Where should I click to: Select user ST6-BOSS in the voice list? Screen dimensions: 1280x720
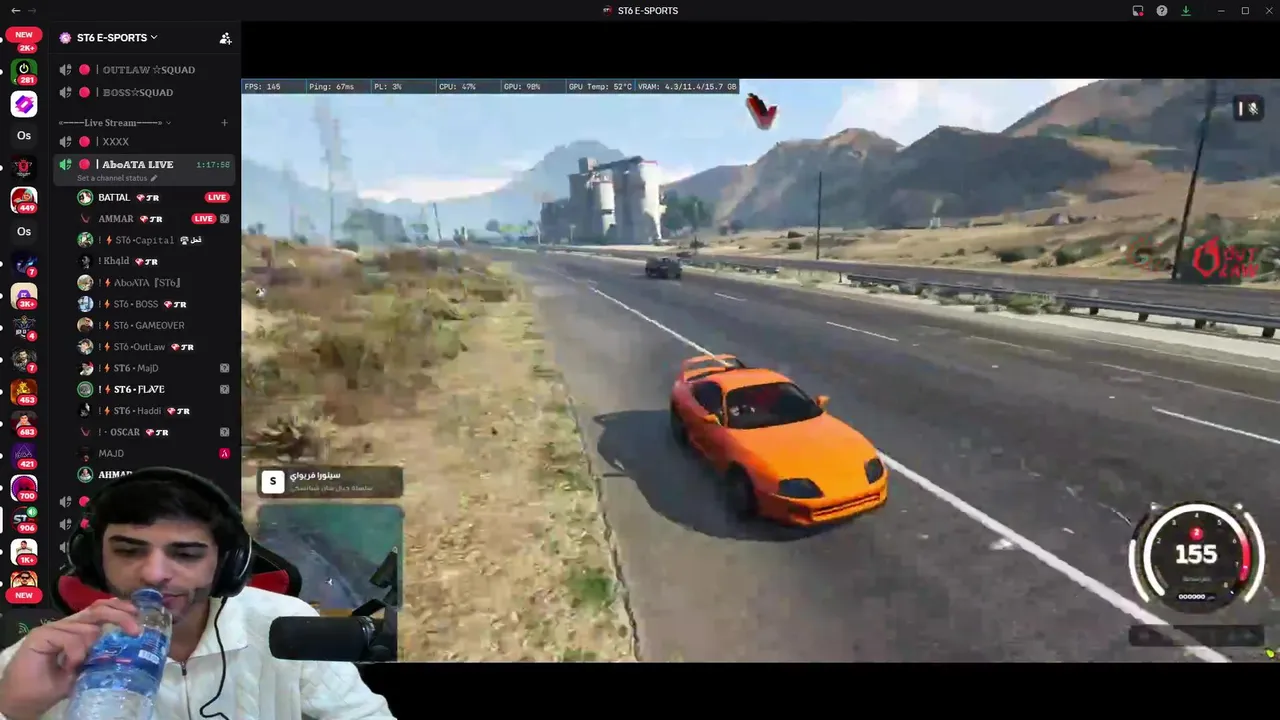point(154,304)
